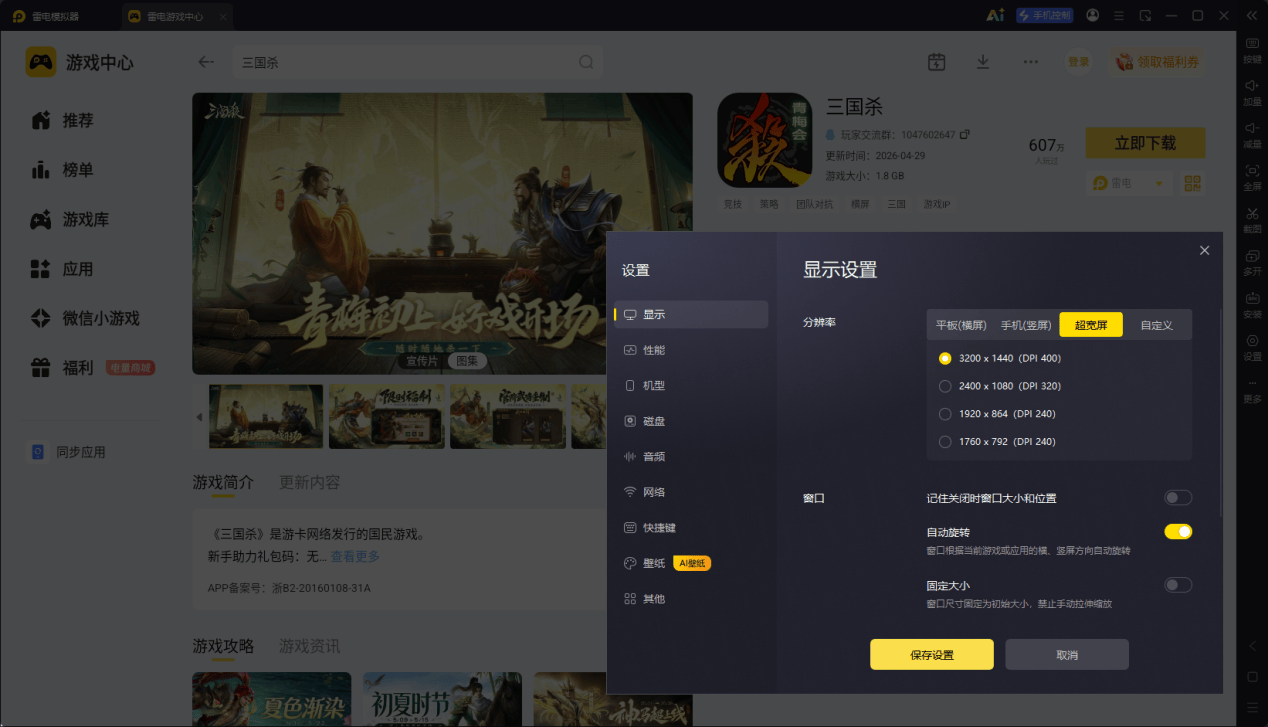The width and height of the screenshot is (1268, 727).
Task: Select the 手机(竖屏) resolution tab
Action: [x=1026, y=325]
